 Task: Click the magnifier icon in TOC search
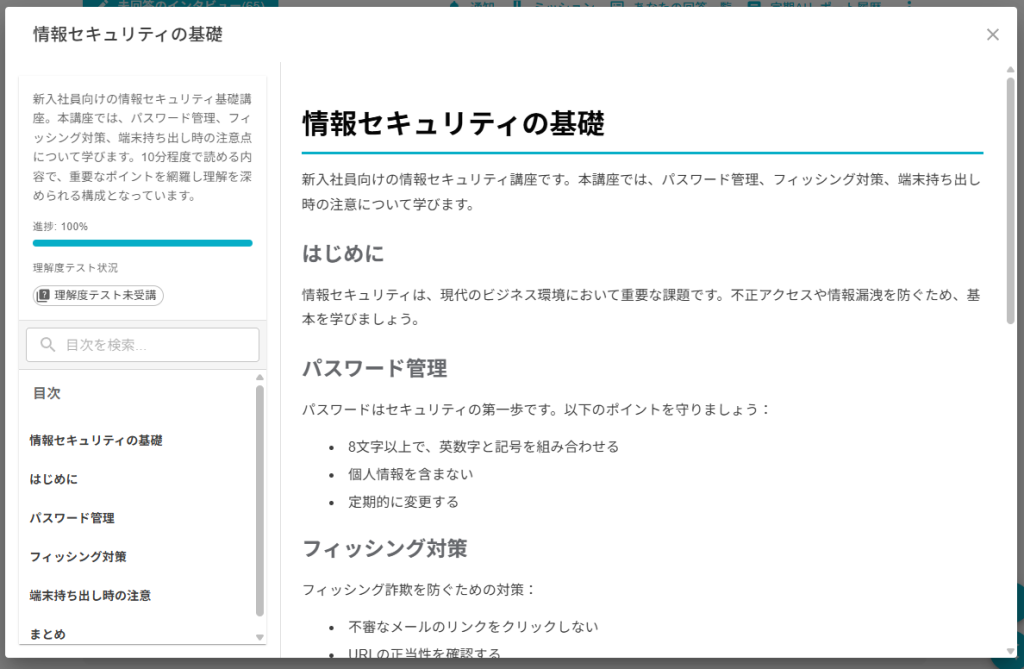(x=47, y=345)
